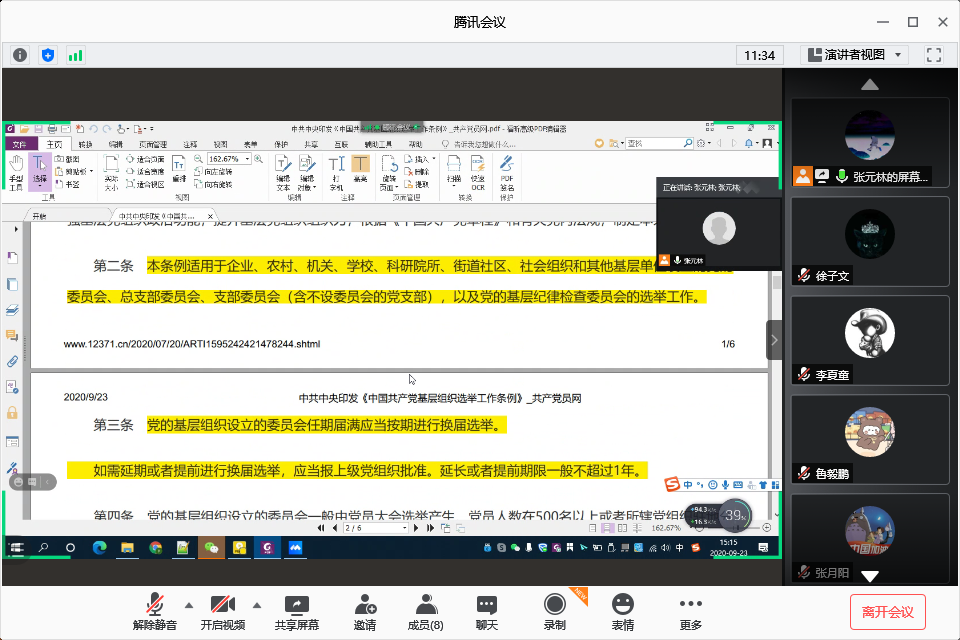960x640 pixels.
Task: Check the green network signal icon
Action: point(75,55)
